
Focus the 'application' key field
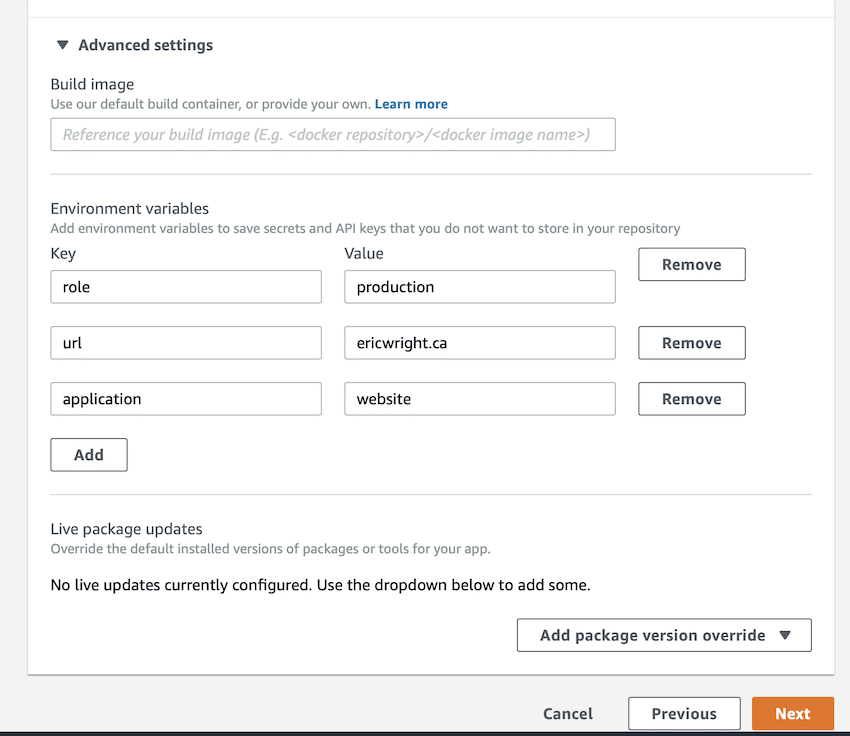[x=186, y=399]
